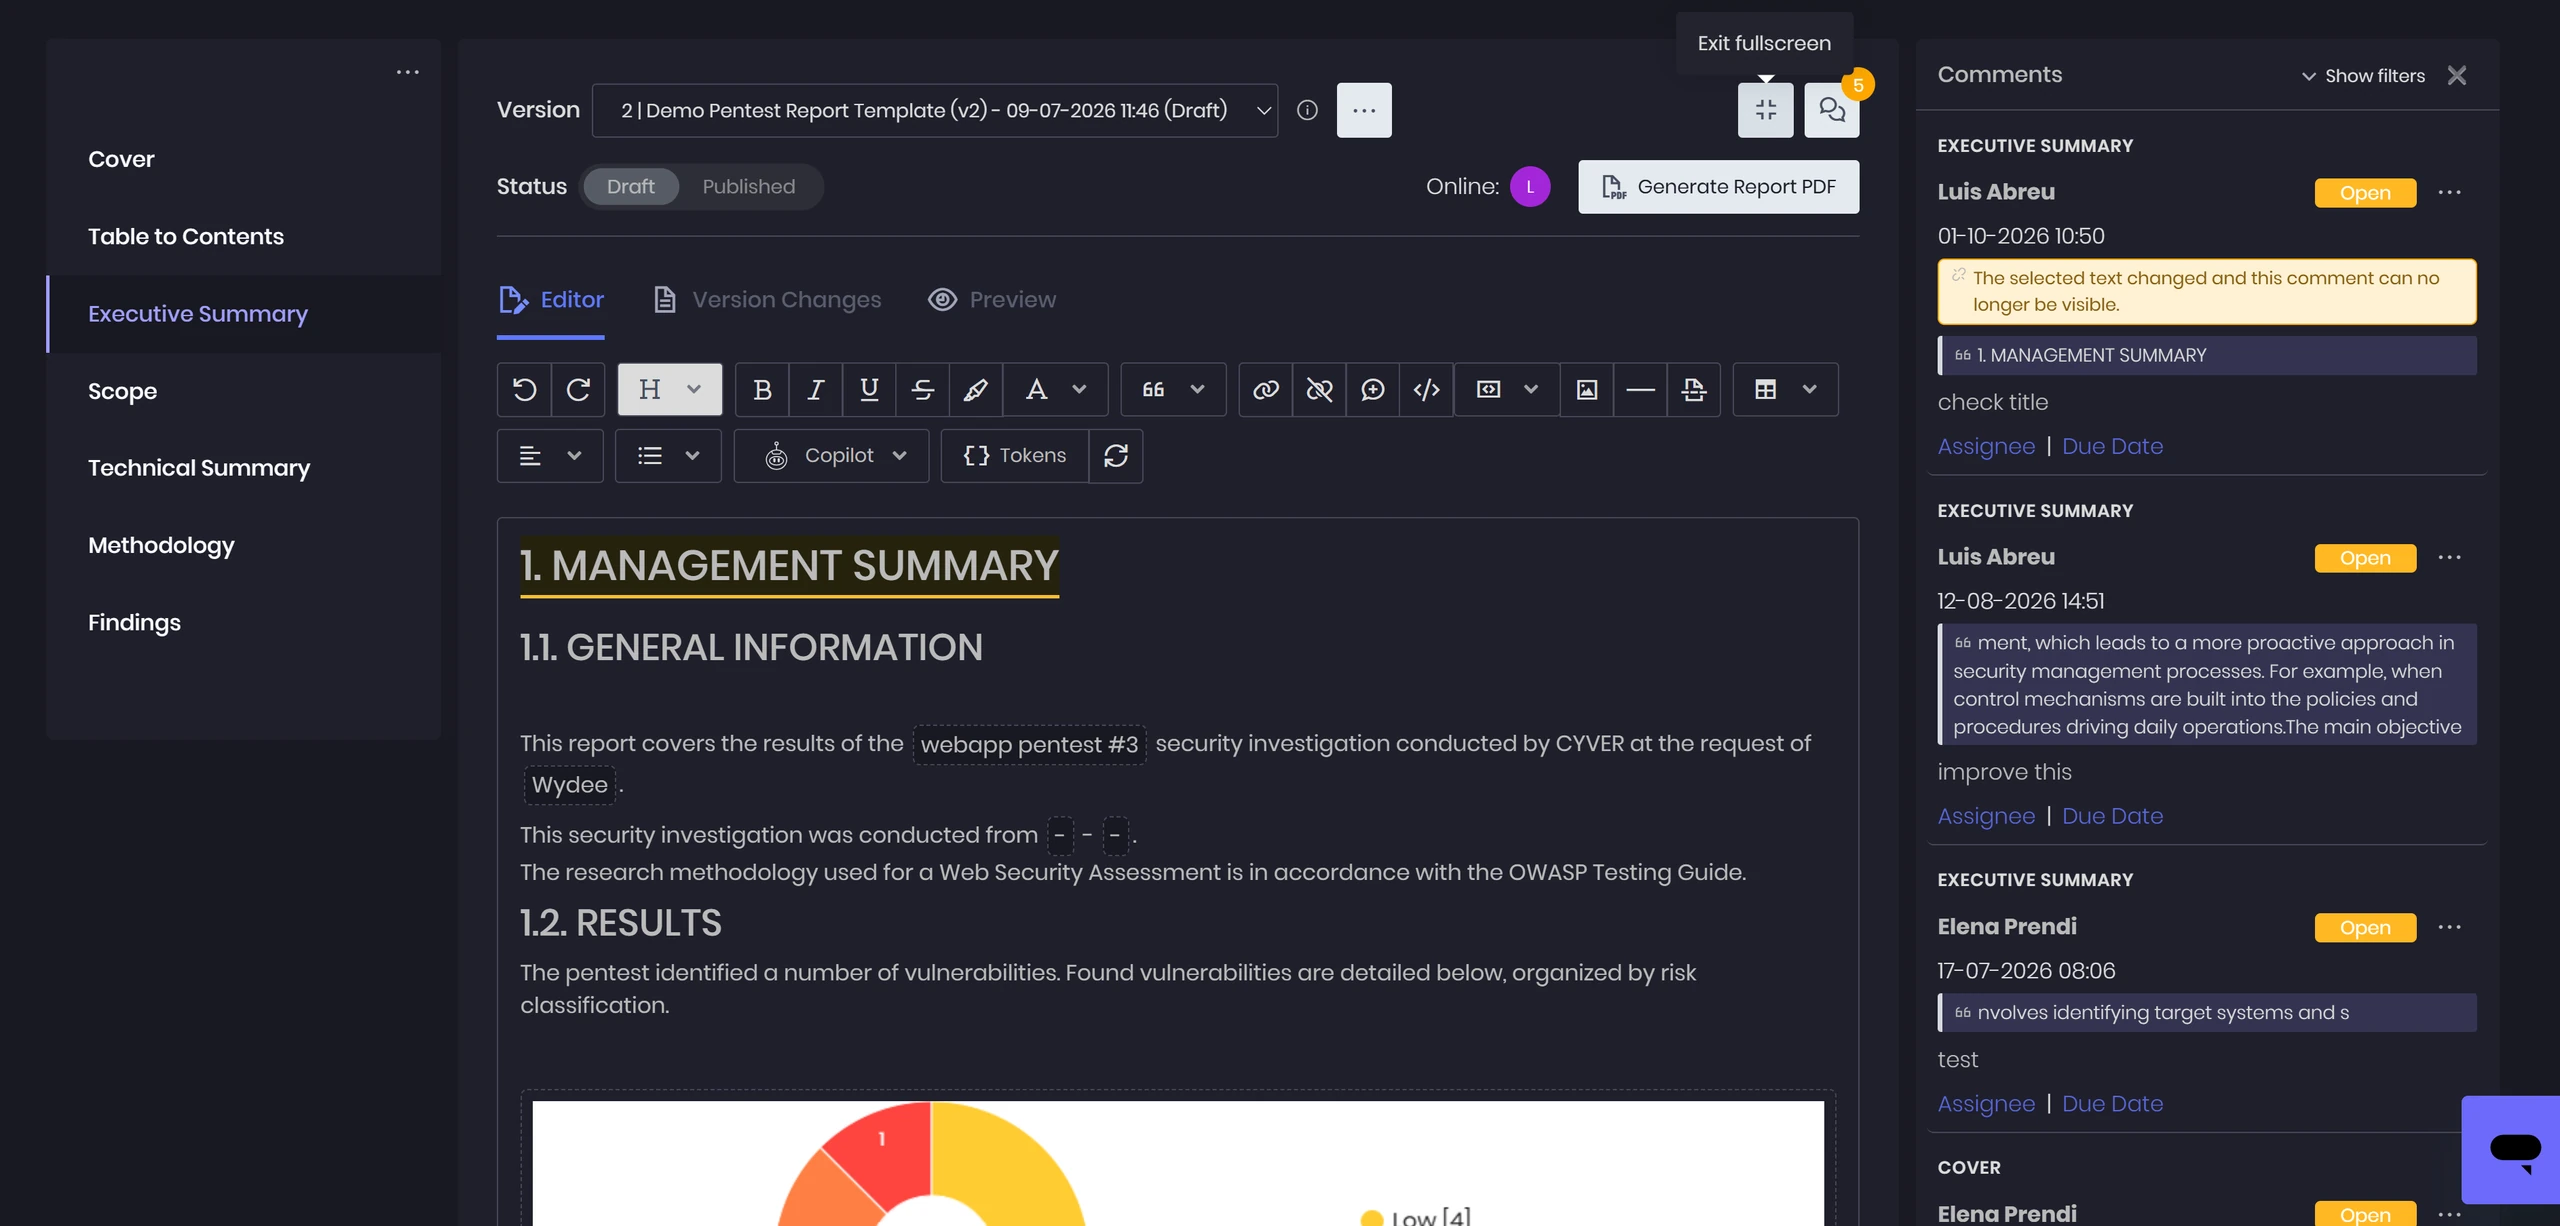Expand the text alignment dropdown
Viewport: 2560px width, 1226px height.
point(550,456)
